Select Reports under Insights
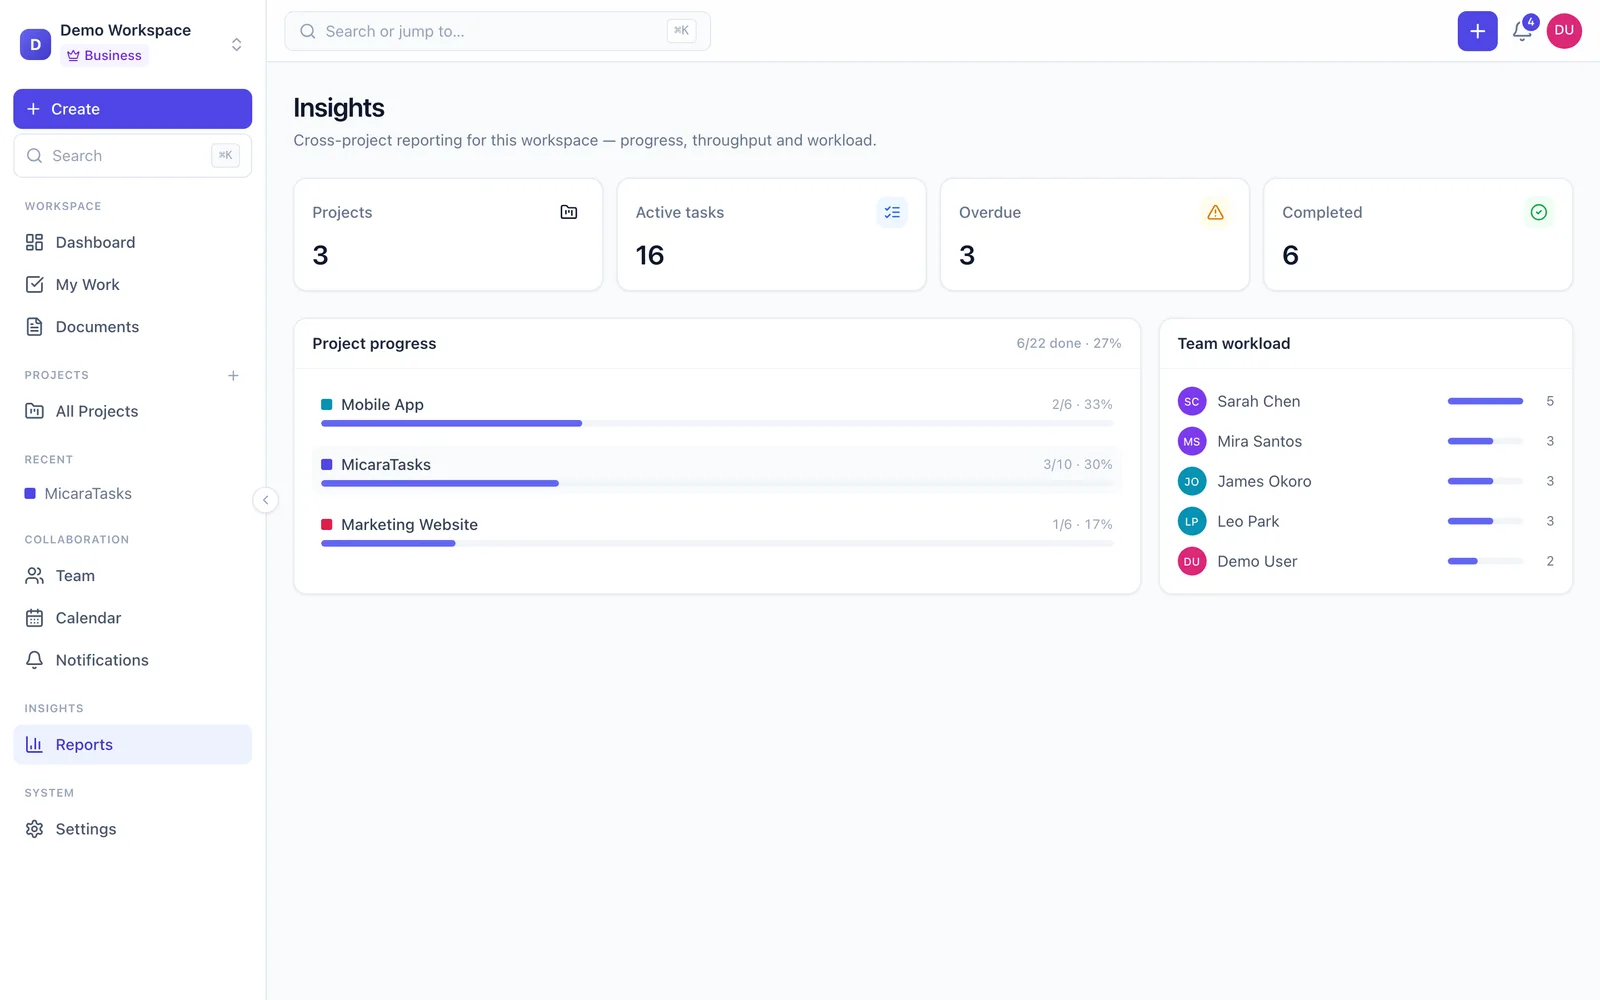1600x1000 pixels. (132, 745)
